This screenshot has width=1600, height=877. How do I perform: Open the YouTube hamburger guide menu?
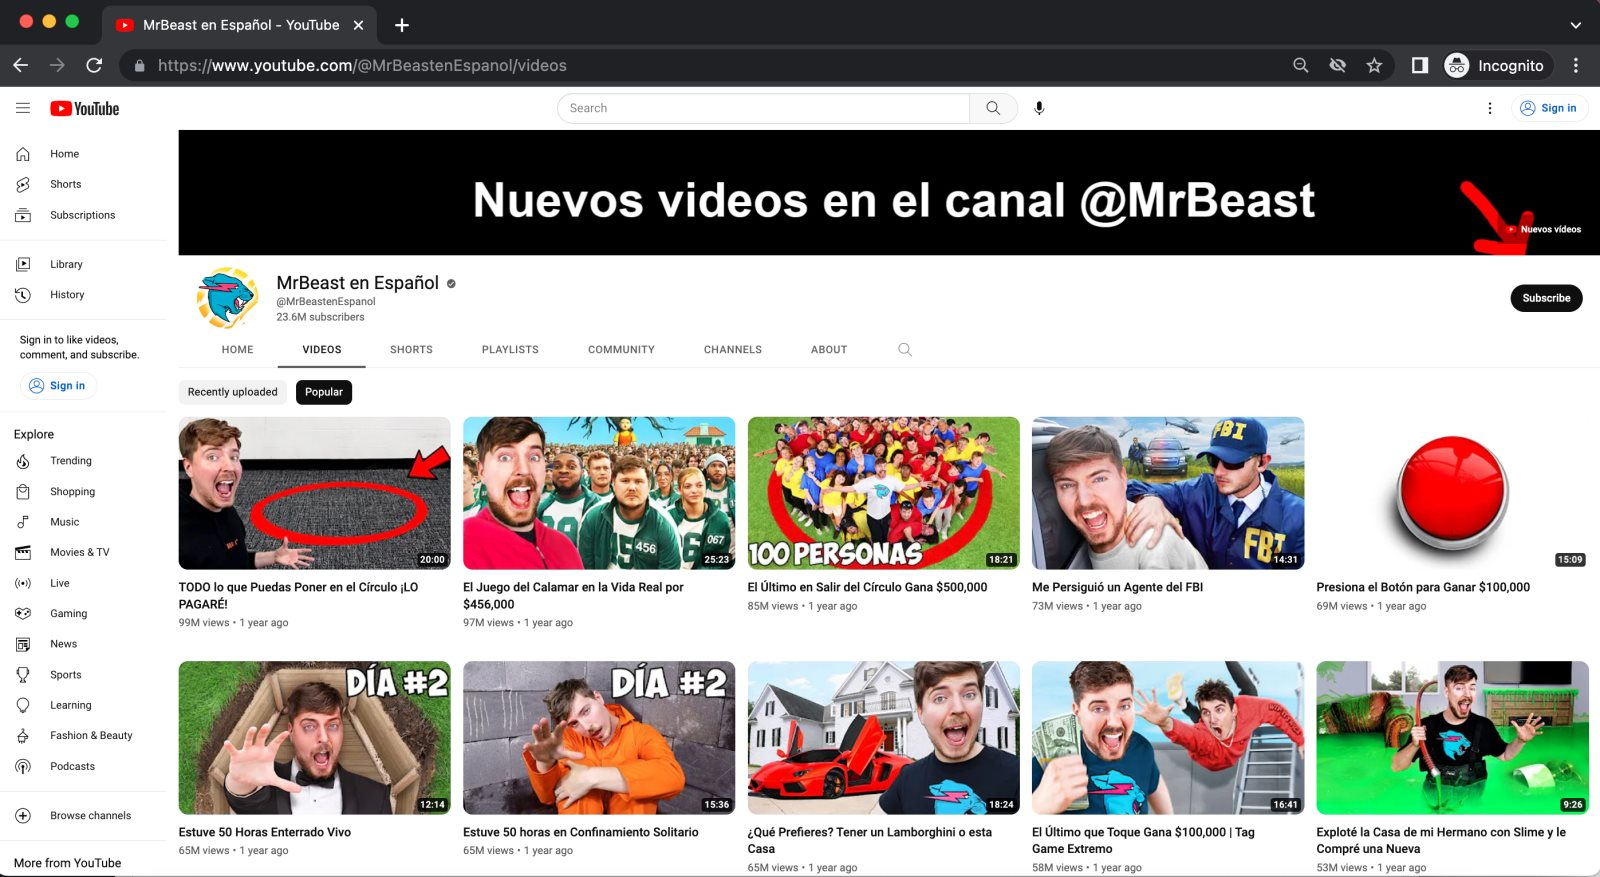pyautogui.click(x=23, y=108)
